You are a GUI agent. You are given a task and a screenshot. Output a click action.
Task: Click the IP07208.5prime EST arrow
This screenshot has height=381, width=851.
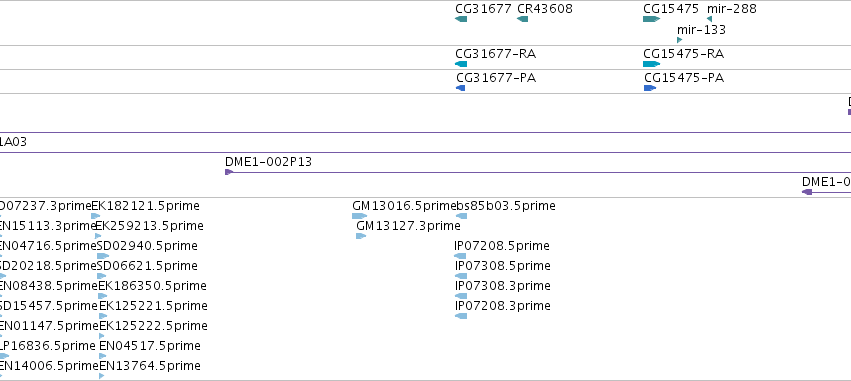click(x=460, y=256)
